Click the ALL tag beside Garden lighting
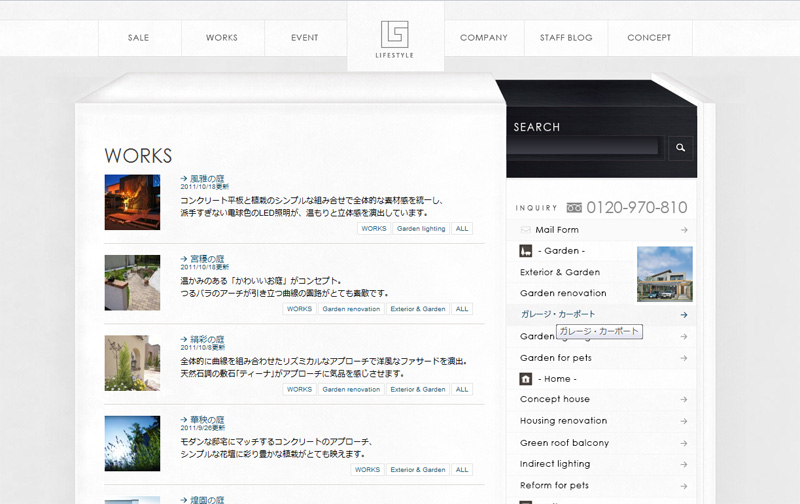The height and width of the screenshot is (504, 800). point(462,229)
